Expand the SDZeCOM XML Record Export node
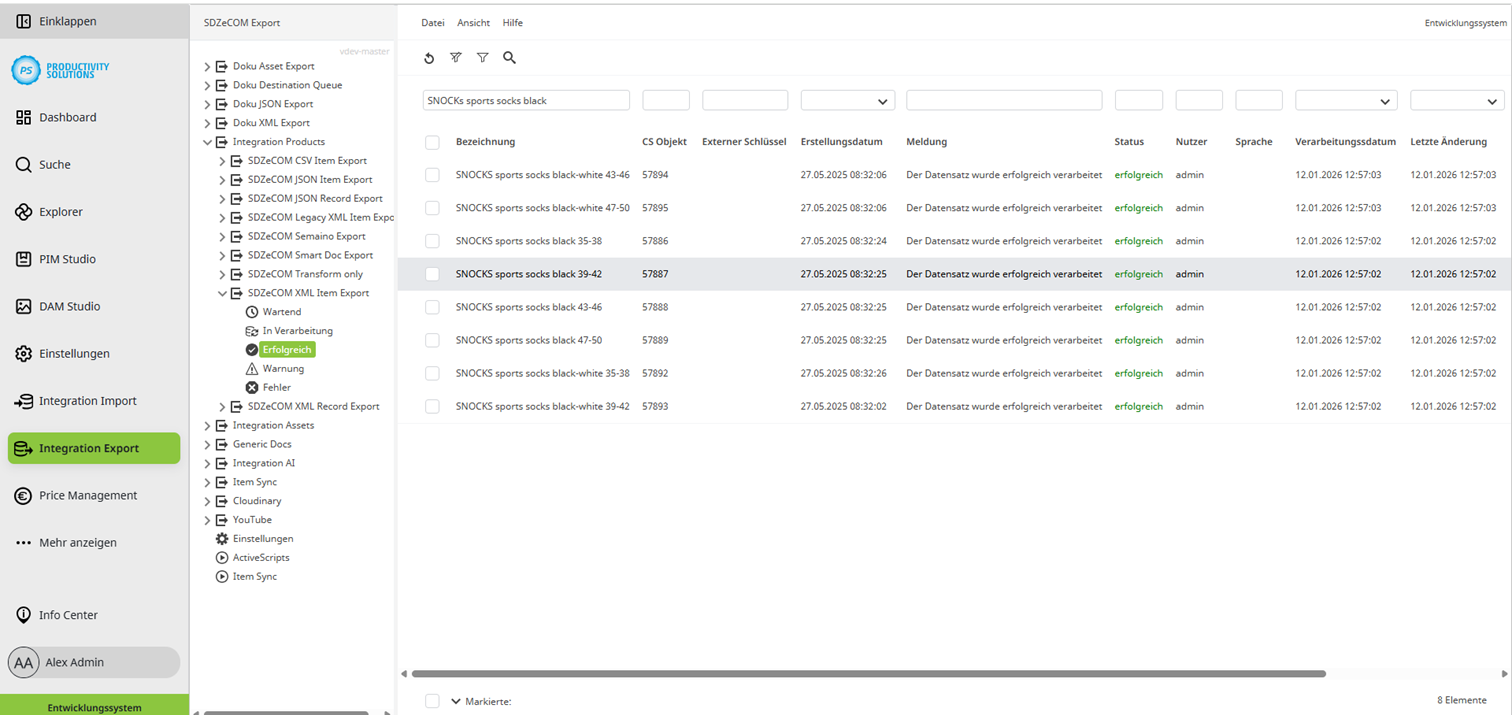Image resolution: width=1512 pixels, height=715 pixels. point(223,407)
